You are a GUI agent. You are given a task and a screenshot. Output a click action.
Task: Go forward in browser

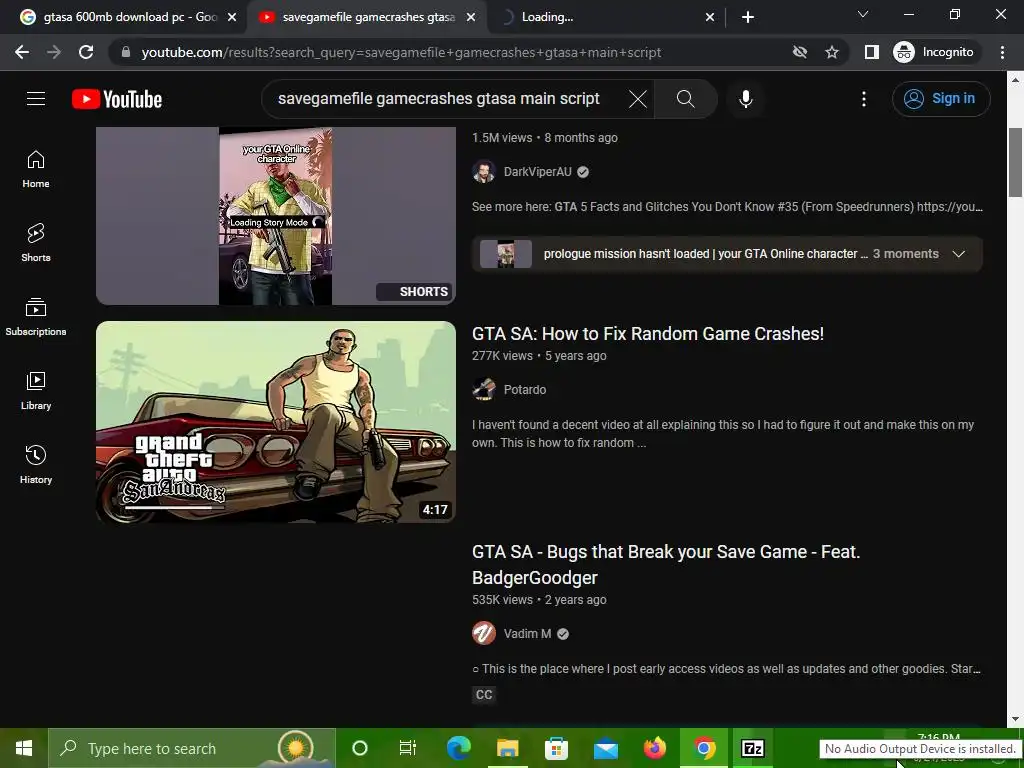click(x=54, y=52)
